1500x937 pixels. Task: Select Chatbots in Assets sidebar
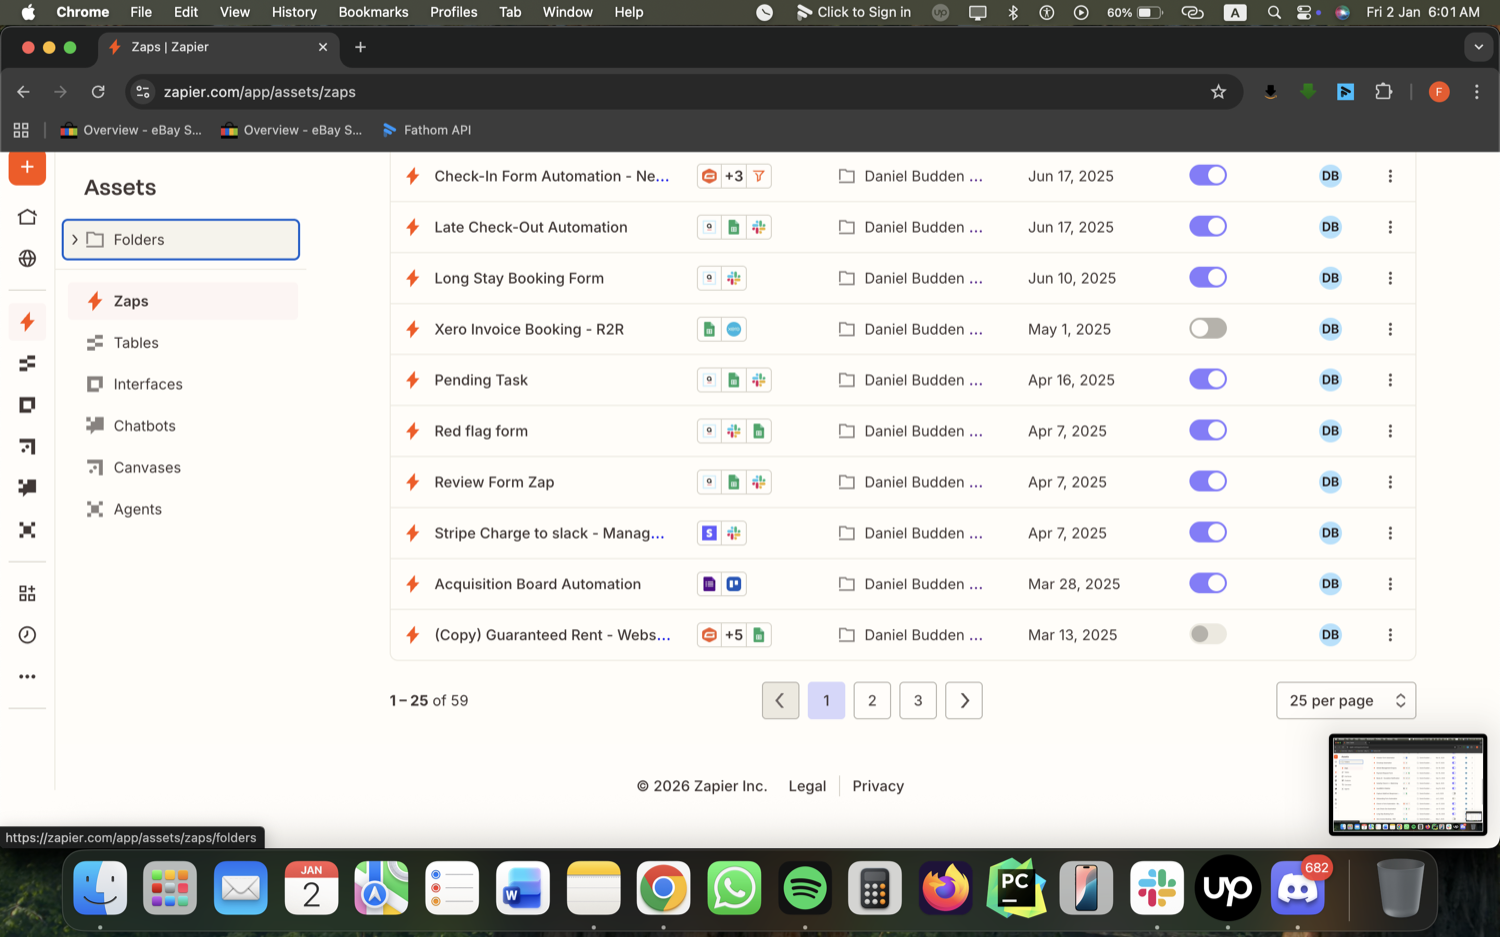183,426
